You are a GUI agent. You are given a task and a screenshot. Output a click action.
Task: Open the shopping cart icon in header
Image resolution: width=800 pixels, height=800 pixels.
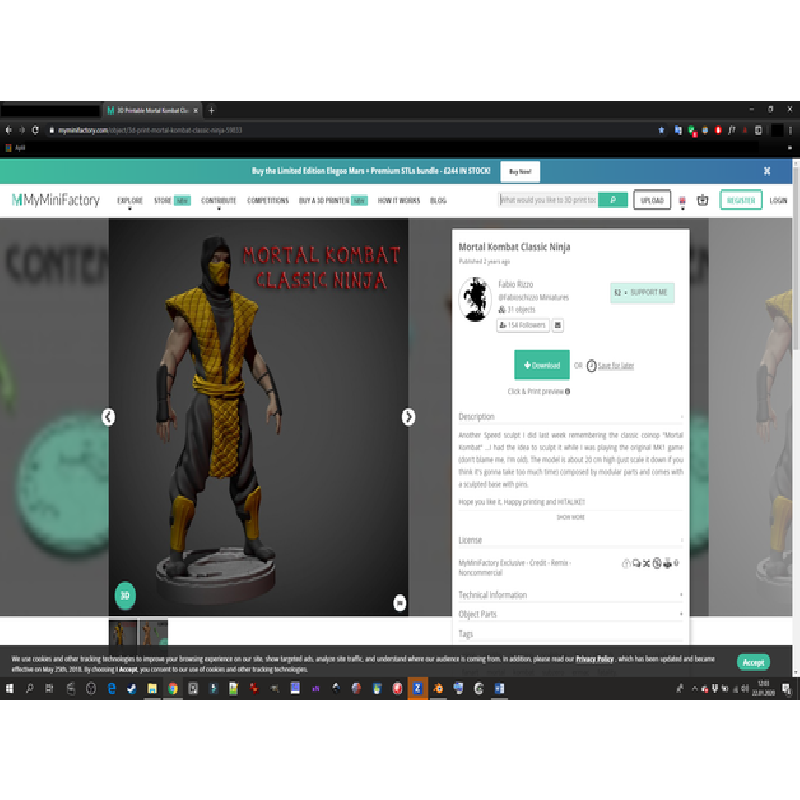(703, 200)
